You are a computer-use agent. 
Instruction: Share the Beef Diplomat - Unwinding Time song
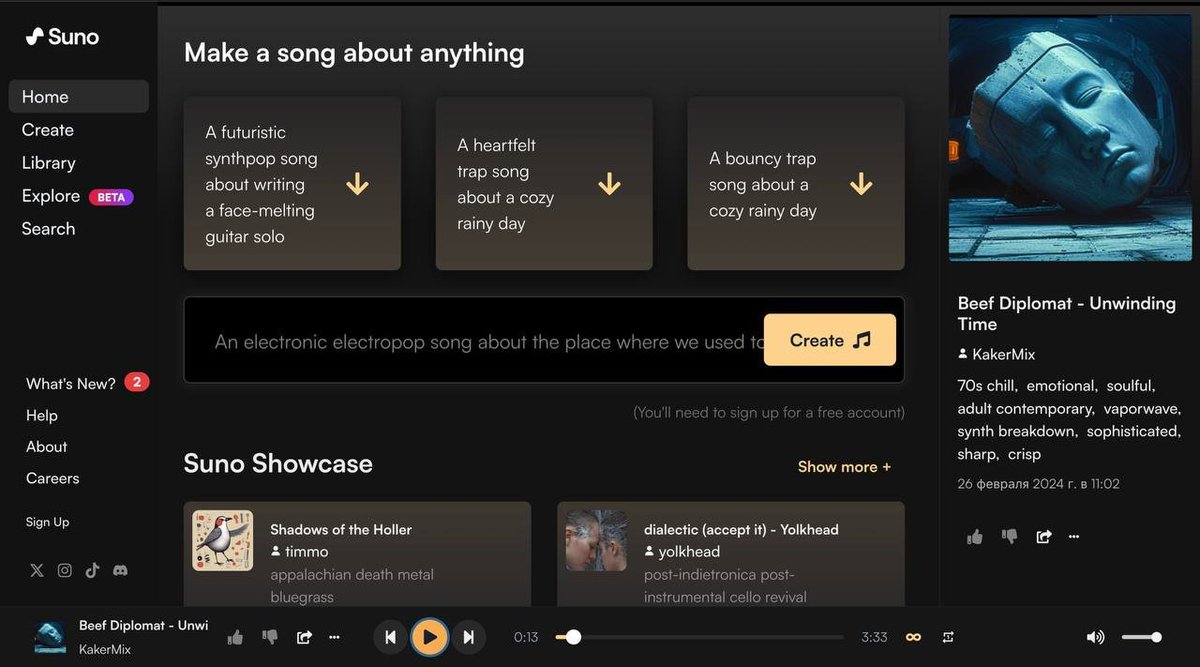[x=1043, y=536]
